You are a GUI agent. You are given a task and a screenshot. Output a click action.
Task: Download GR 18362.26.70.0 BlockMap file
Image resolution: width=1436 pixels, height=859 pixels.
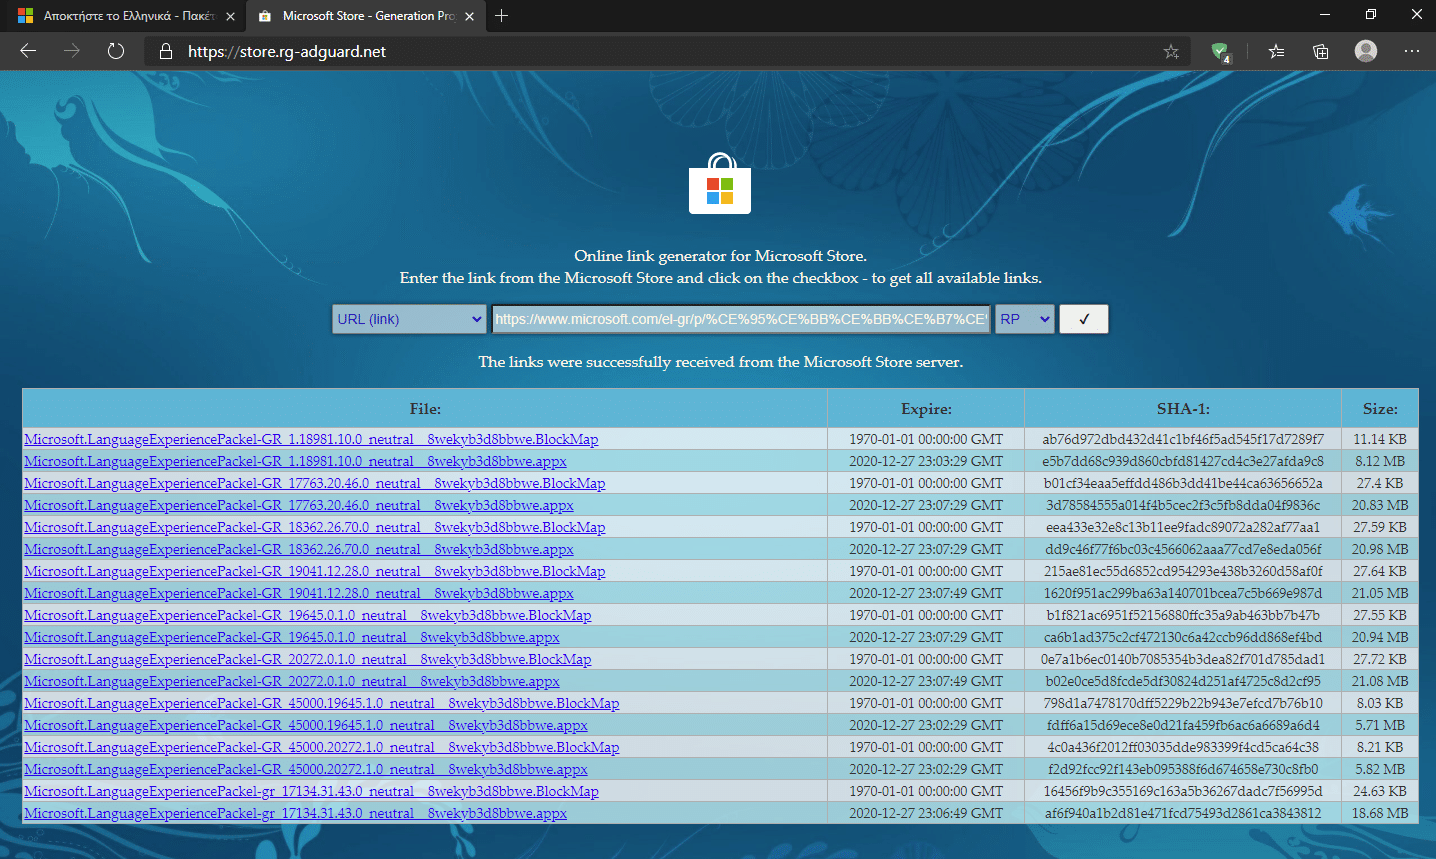315,527
